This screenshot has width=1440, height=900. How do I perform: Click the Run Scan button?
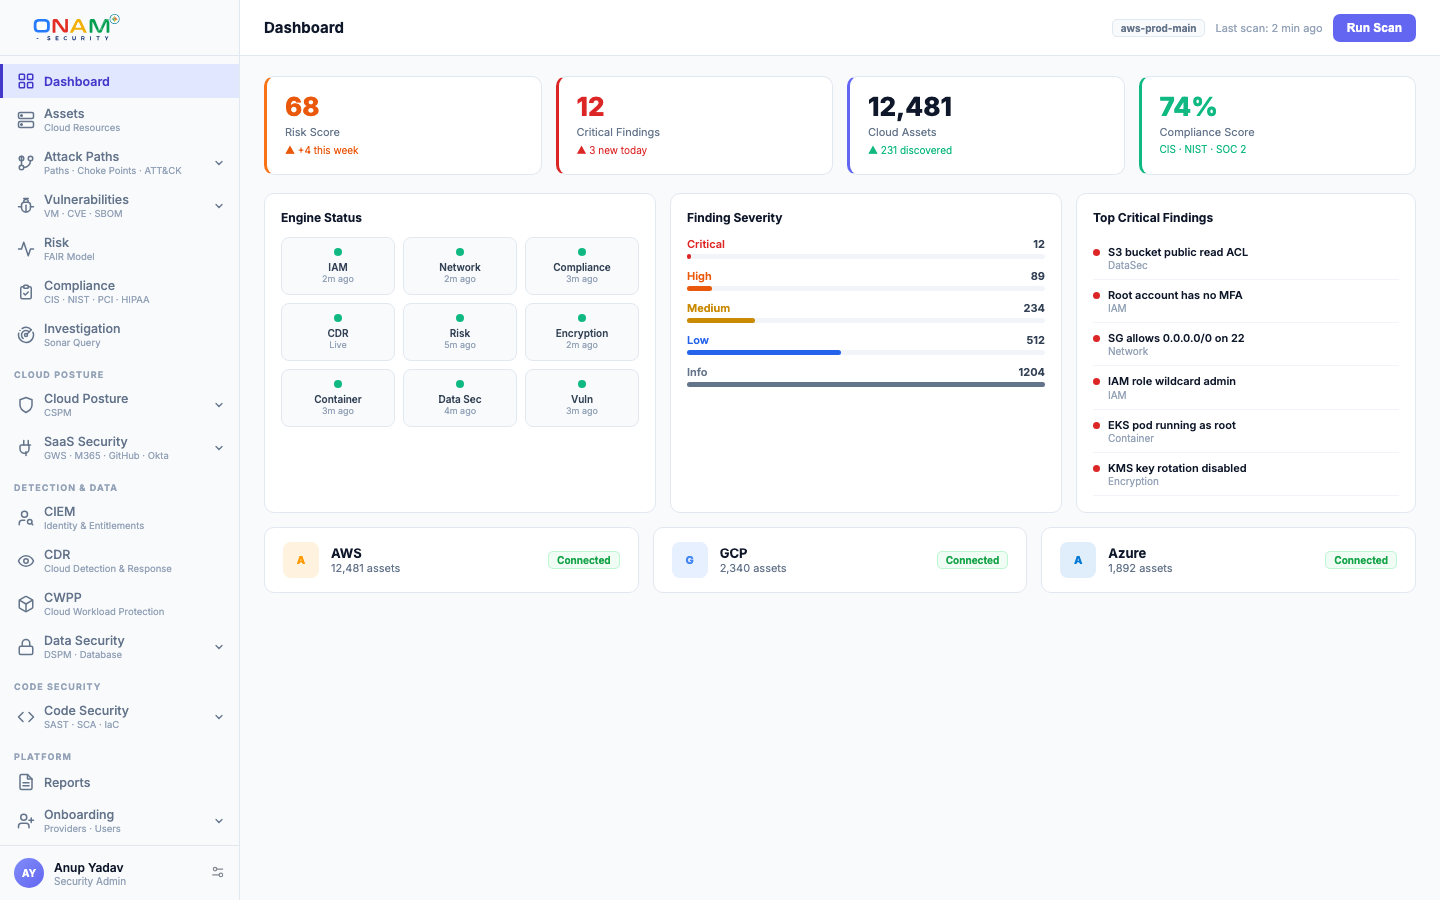1374,28
